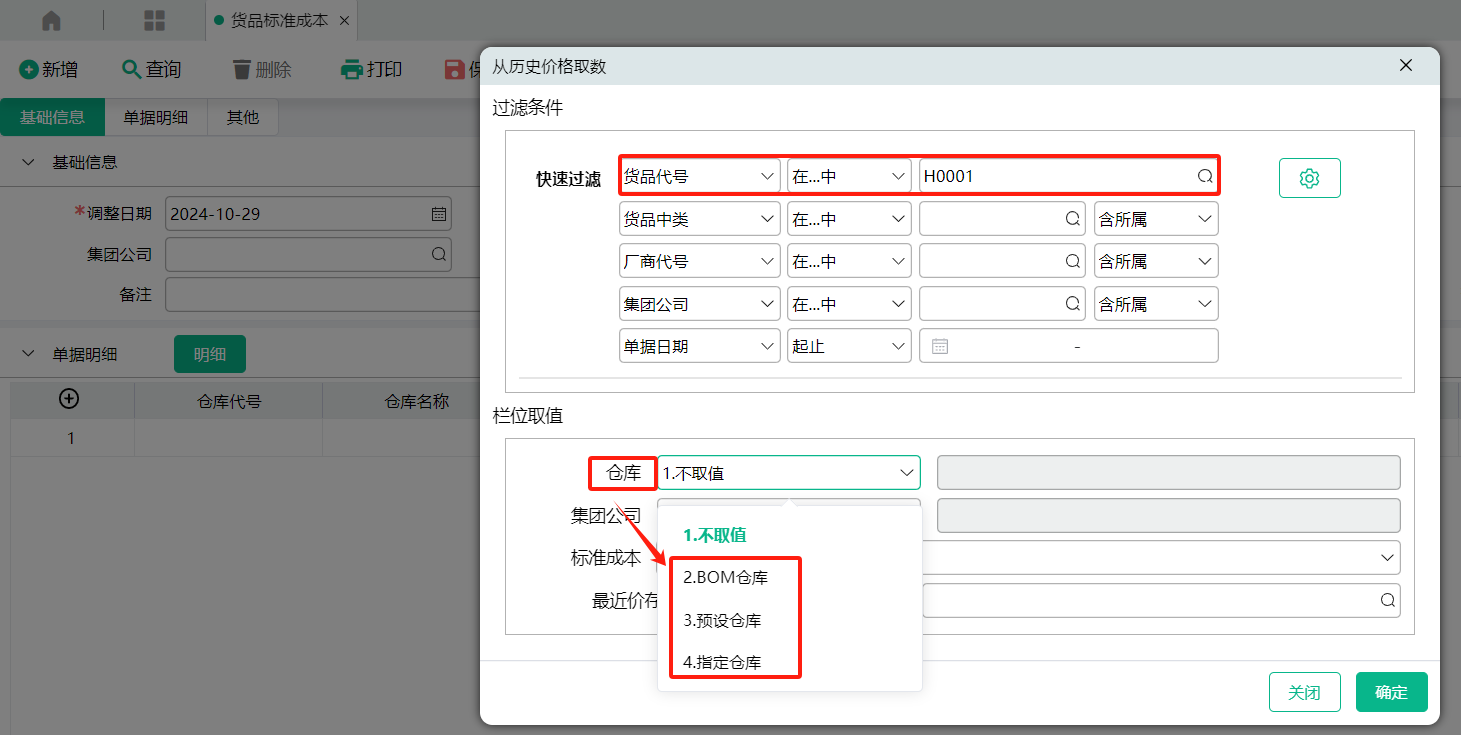Image resolution: width=1461 pixels, height=735 pixels.
Task: Open the operator dropdown next to 货品代号
Action: tap(849, 177)
